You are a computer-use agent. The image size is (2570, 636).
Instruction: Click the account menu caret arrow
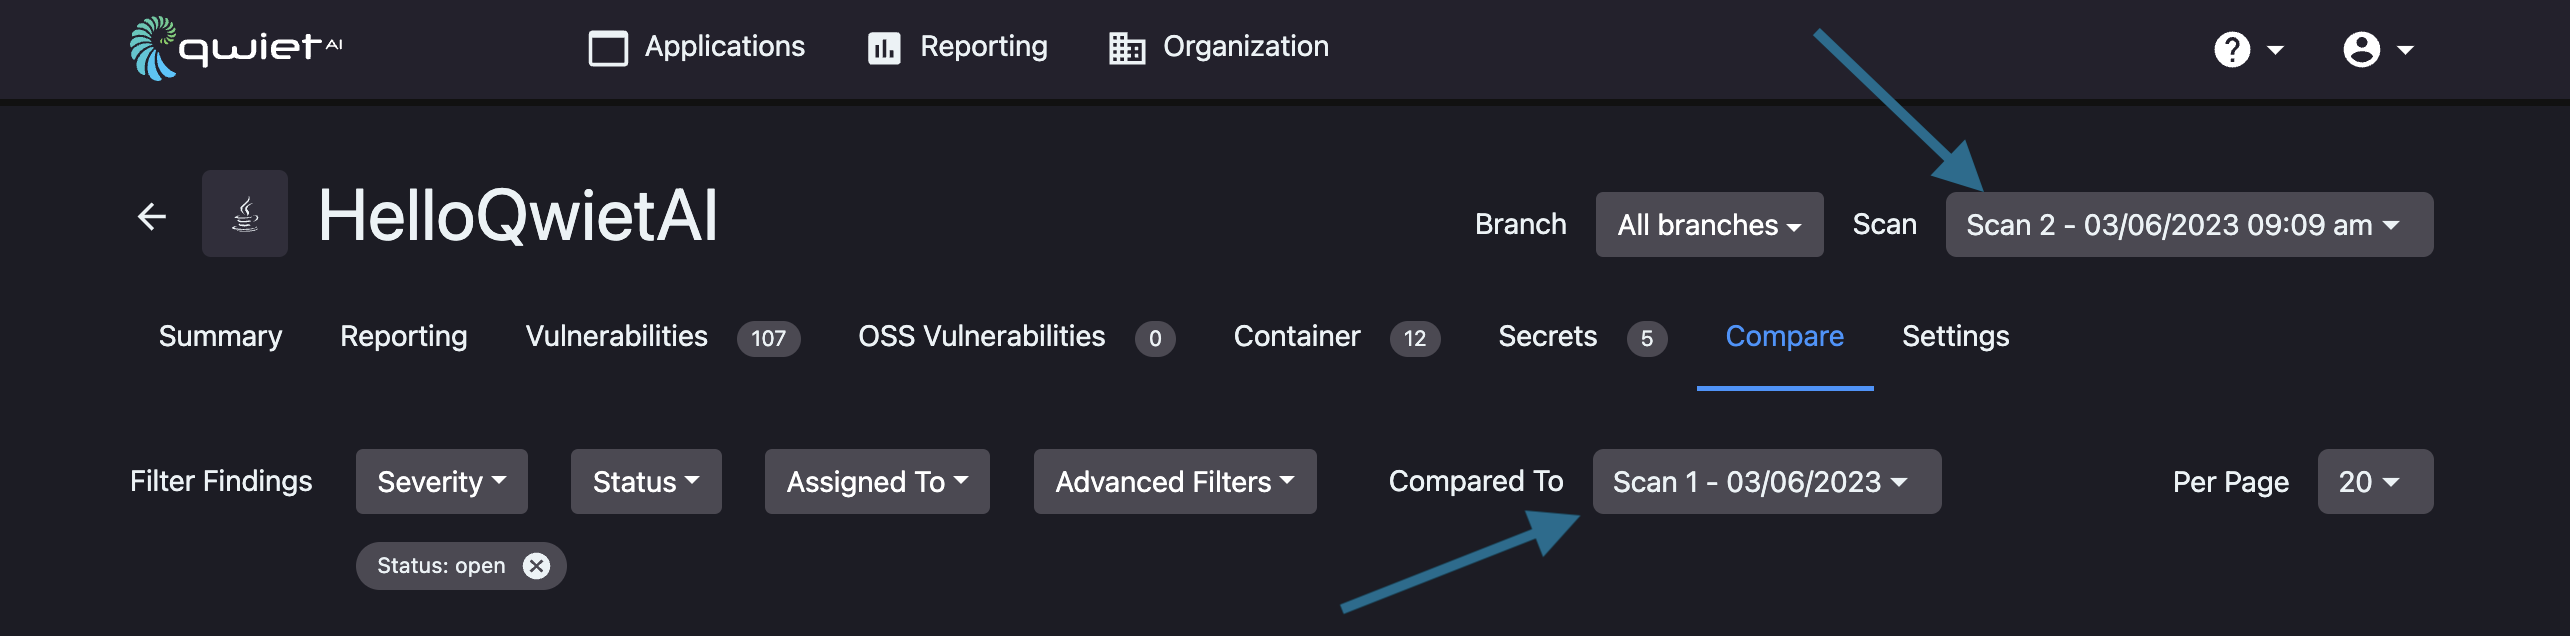2405,50
